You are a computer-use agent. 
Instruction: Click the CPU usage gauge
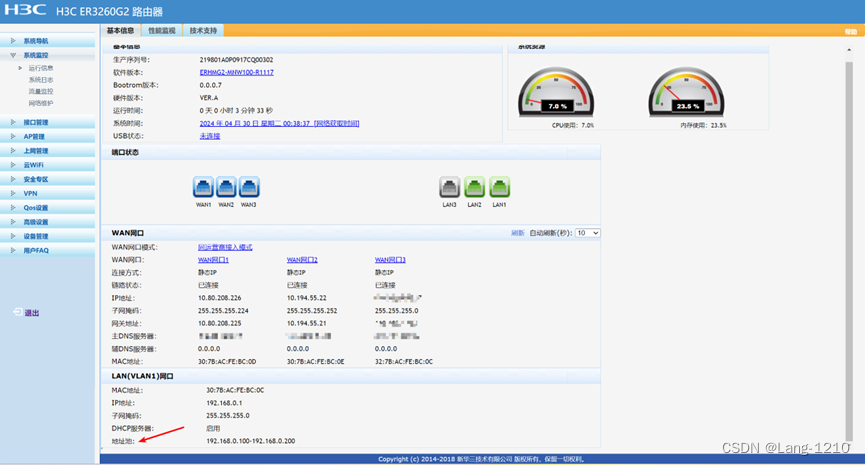click(x=556, y=92)
